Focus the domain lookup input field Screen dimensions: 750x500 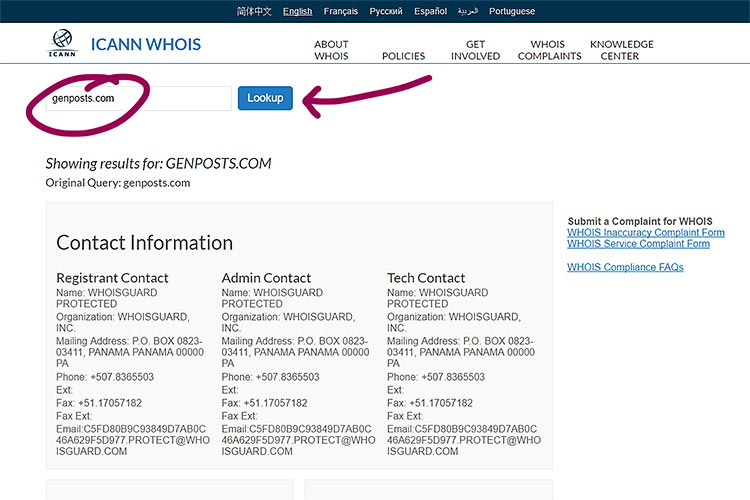(139, 99)
